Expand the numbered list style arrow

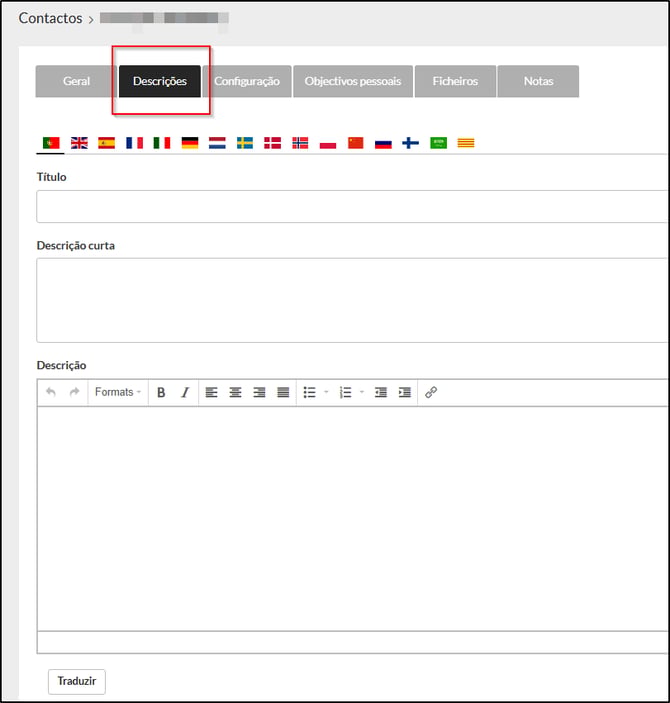(x=361, y=393)
